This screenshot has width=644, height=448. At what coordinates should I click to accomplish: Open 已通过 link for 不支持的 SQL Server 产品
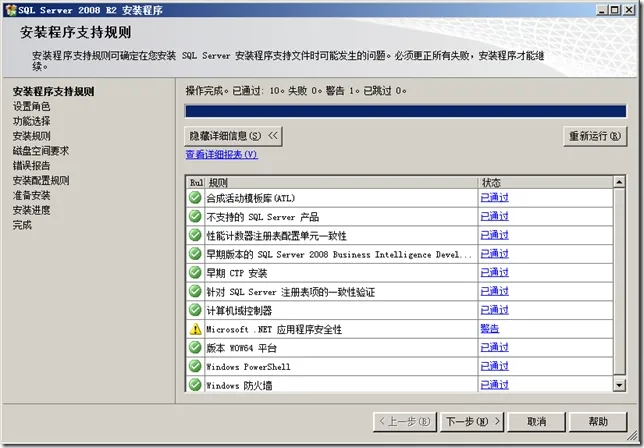coord(494,216)
